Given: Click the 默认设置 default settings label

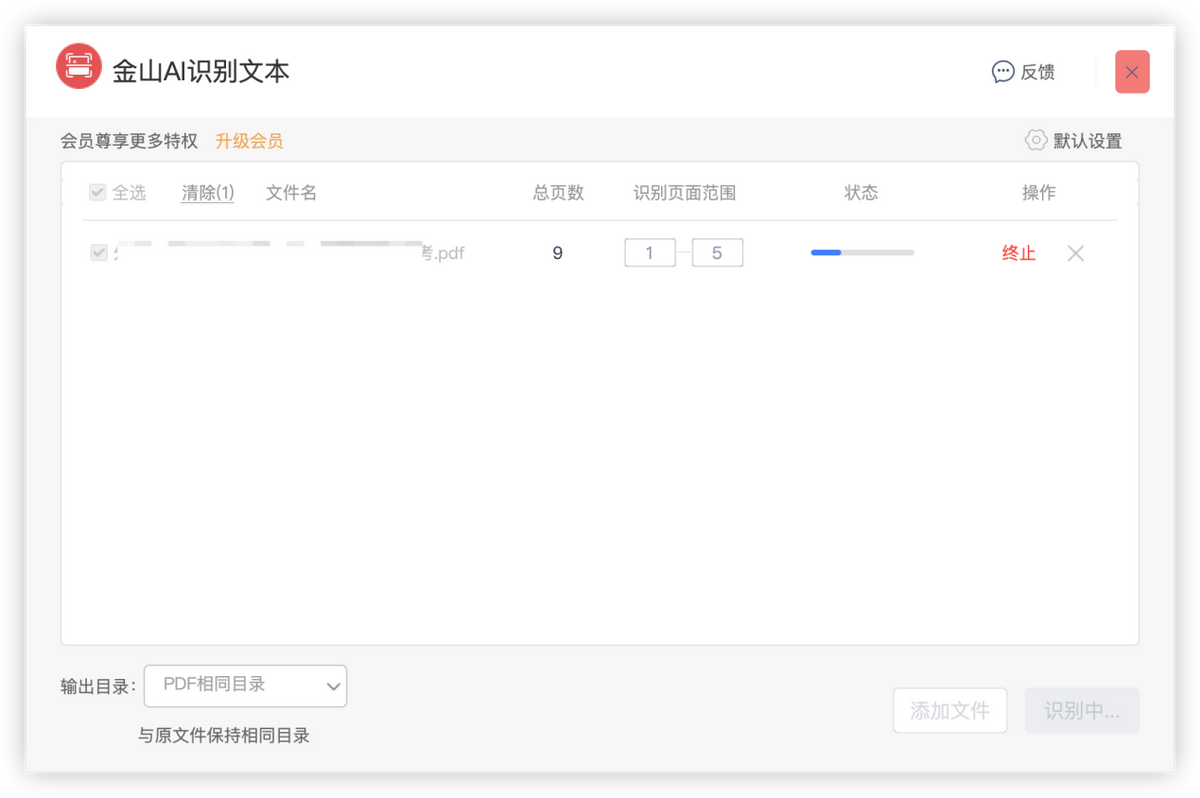Looking at the screenshot, I should (1087, 141).
